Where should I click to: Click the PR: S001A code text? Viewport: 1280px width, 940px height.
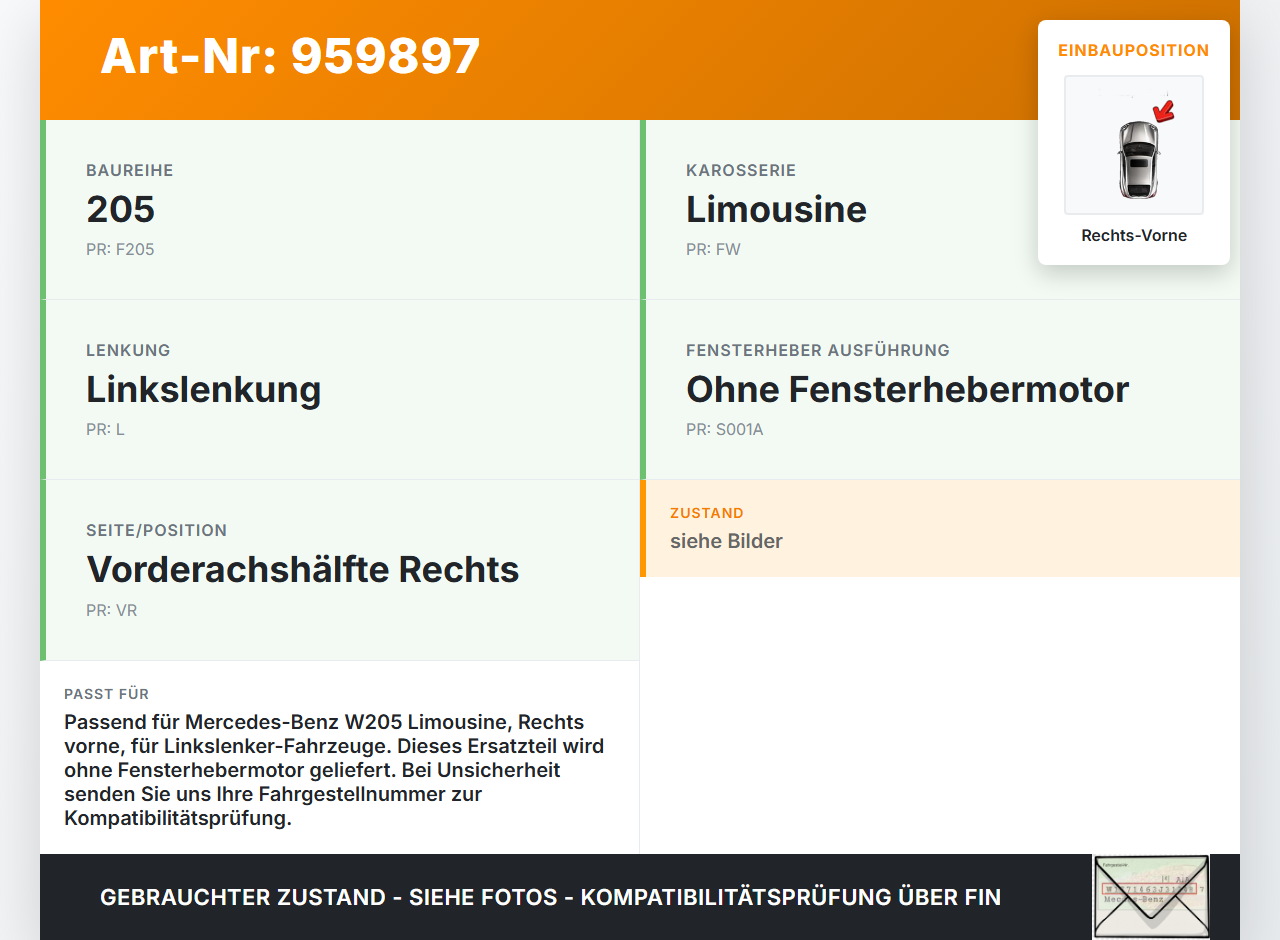tap(724, 429)
